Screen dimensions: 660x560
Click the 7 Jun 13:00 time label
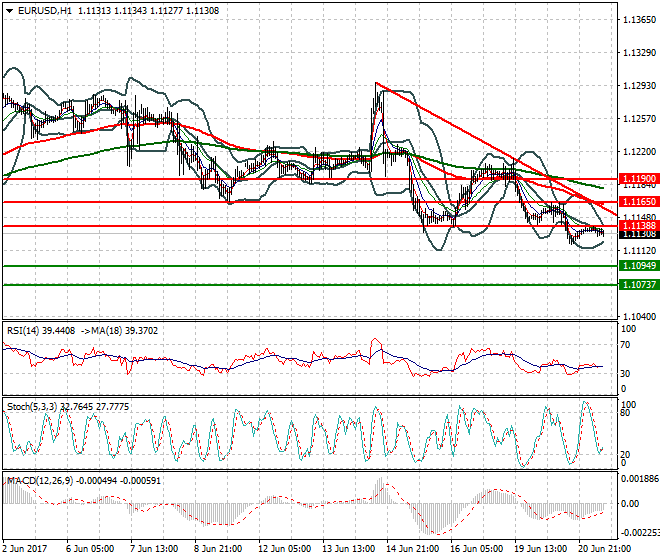click(x=154, y=549)
